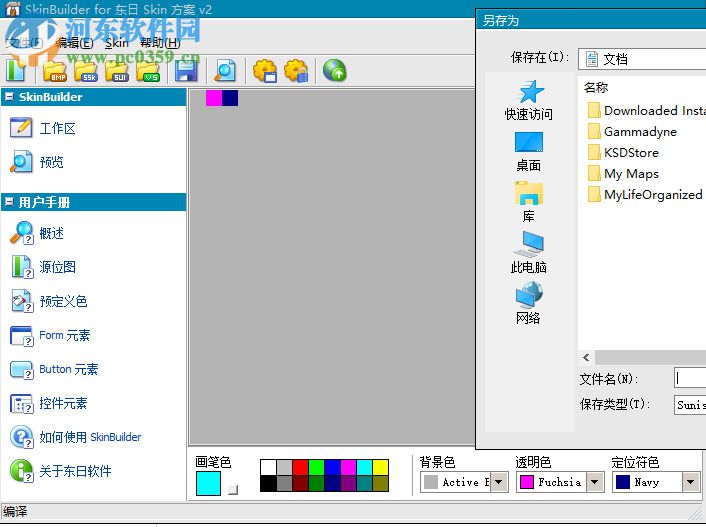Screen dimensions: 706x527
Task: Open a SUI file via toolbar folder
Action: [x=117, y=70]
